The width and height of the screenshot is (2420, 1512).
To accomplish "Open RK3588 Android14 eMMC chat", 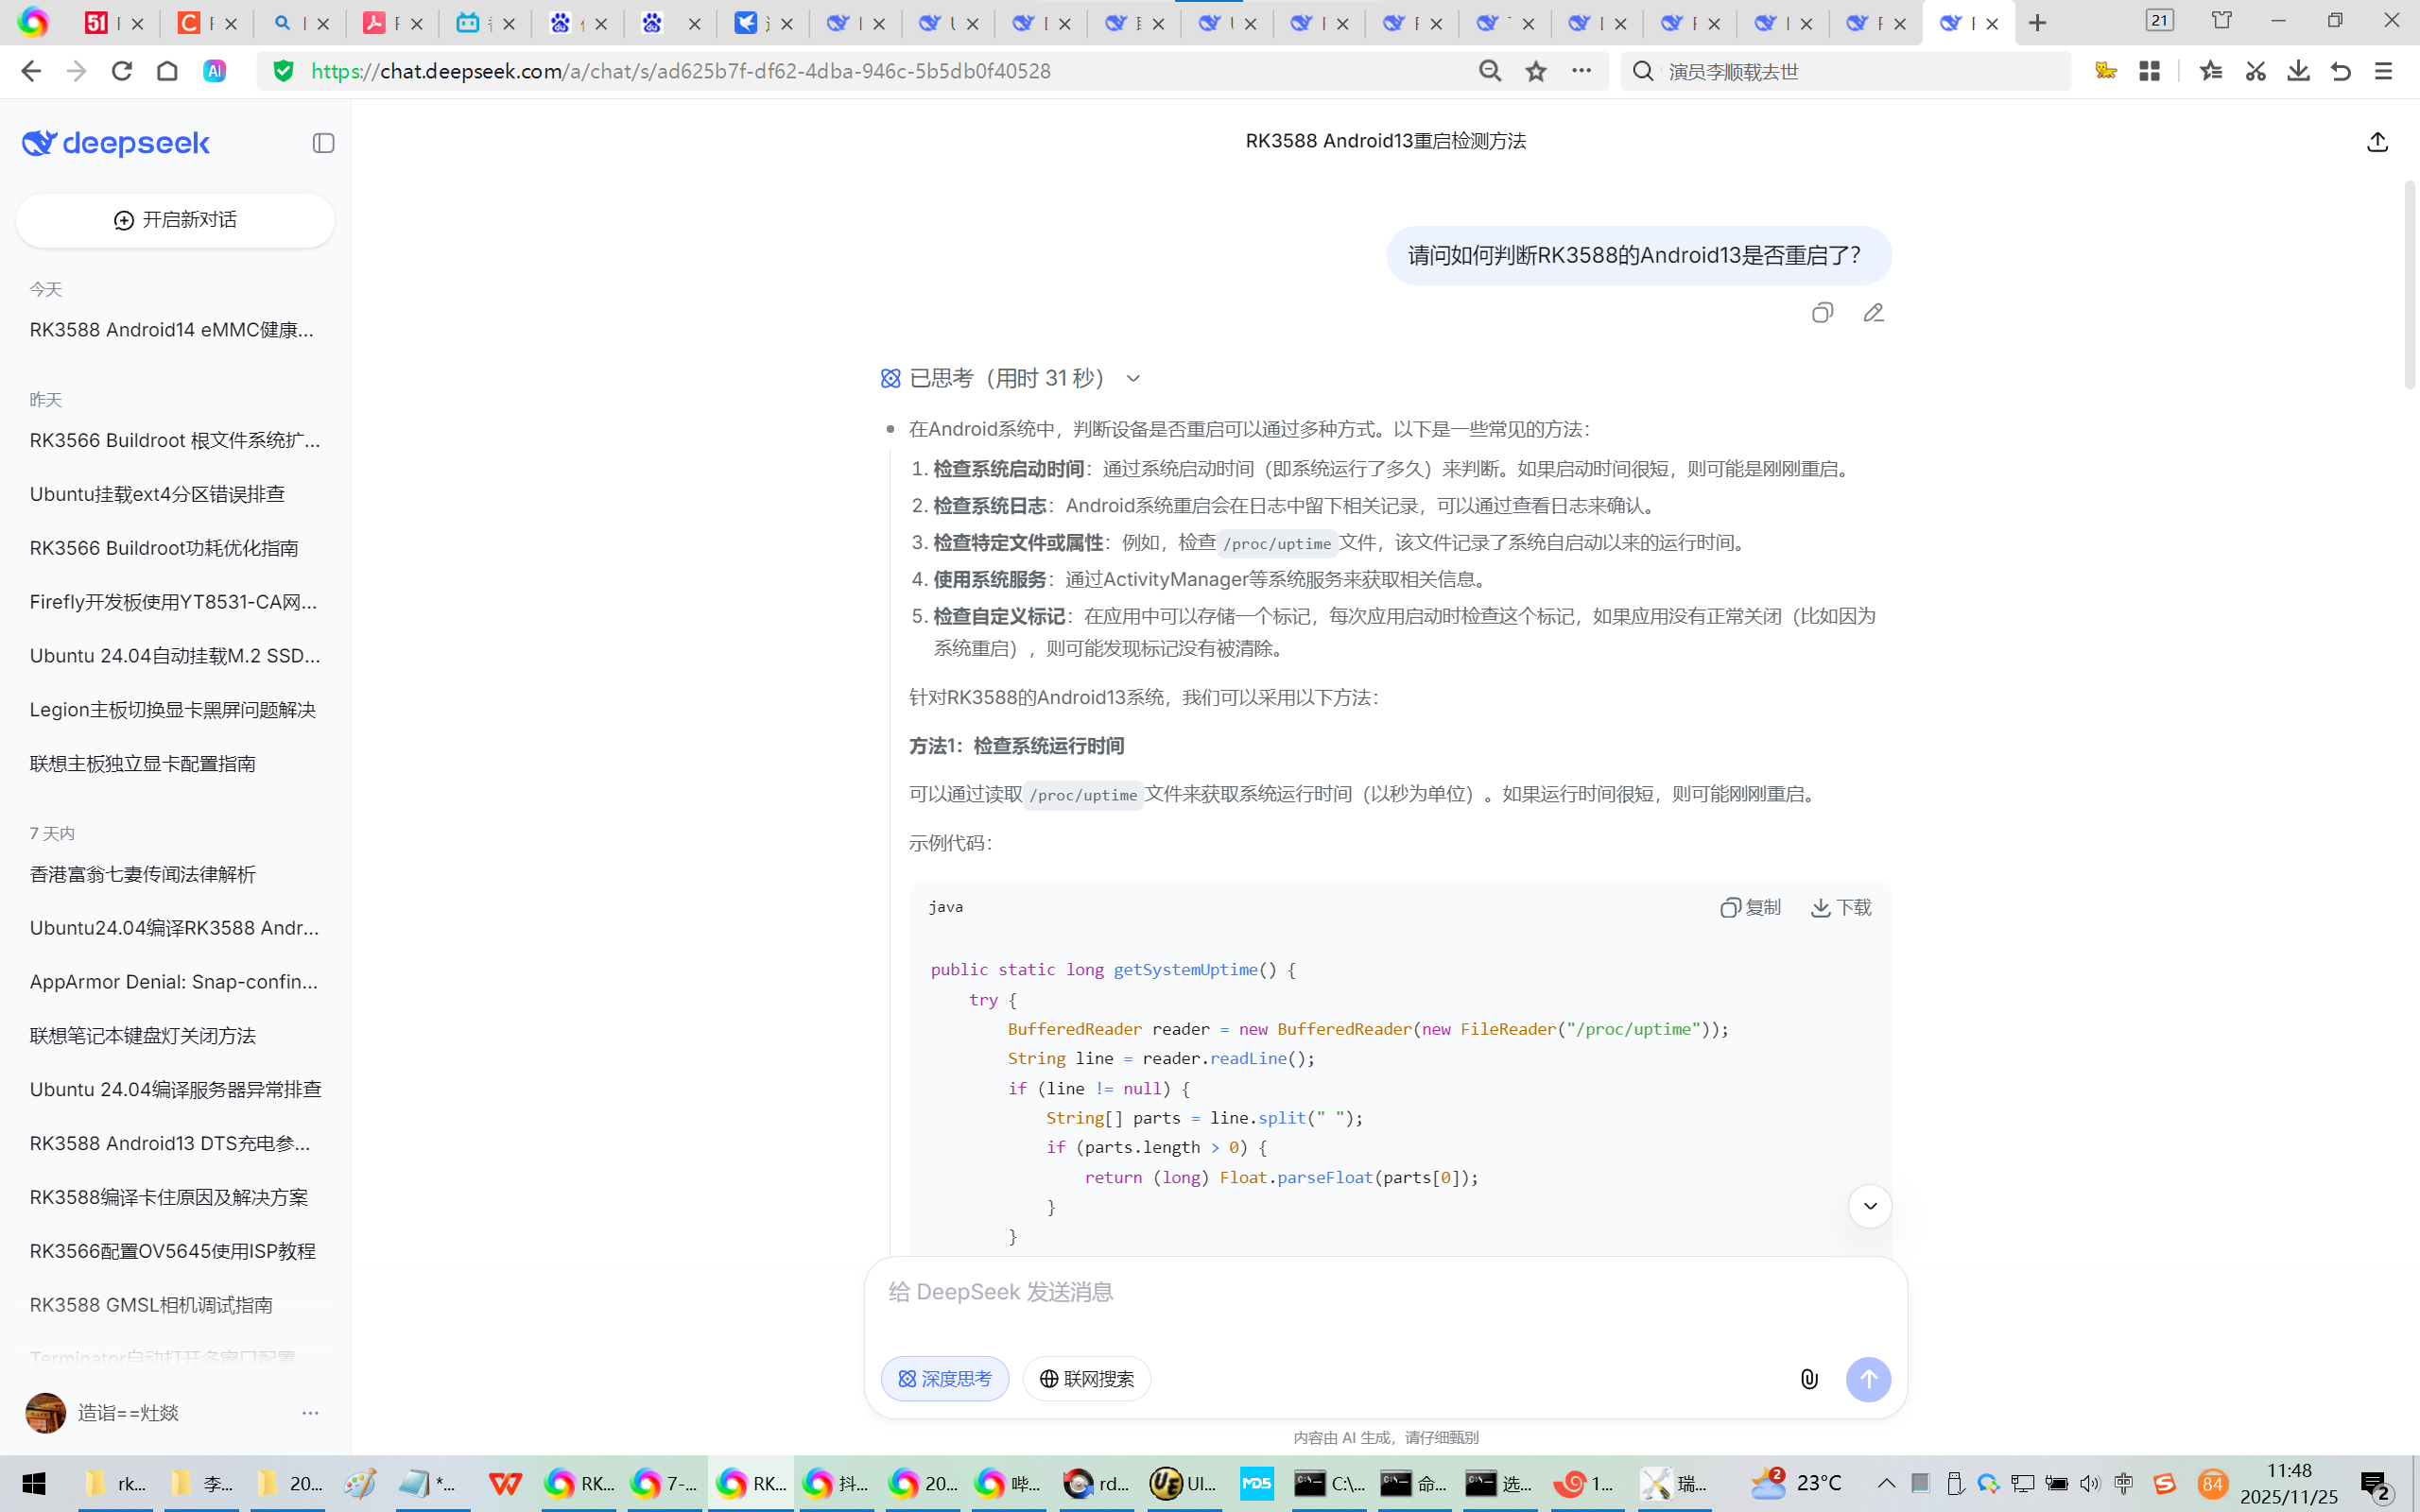I will [172, 330].
